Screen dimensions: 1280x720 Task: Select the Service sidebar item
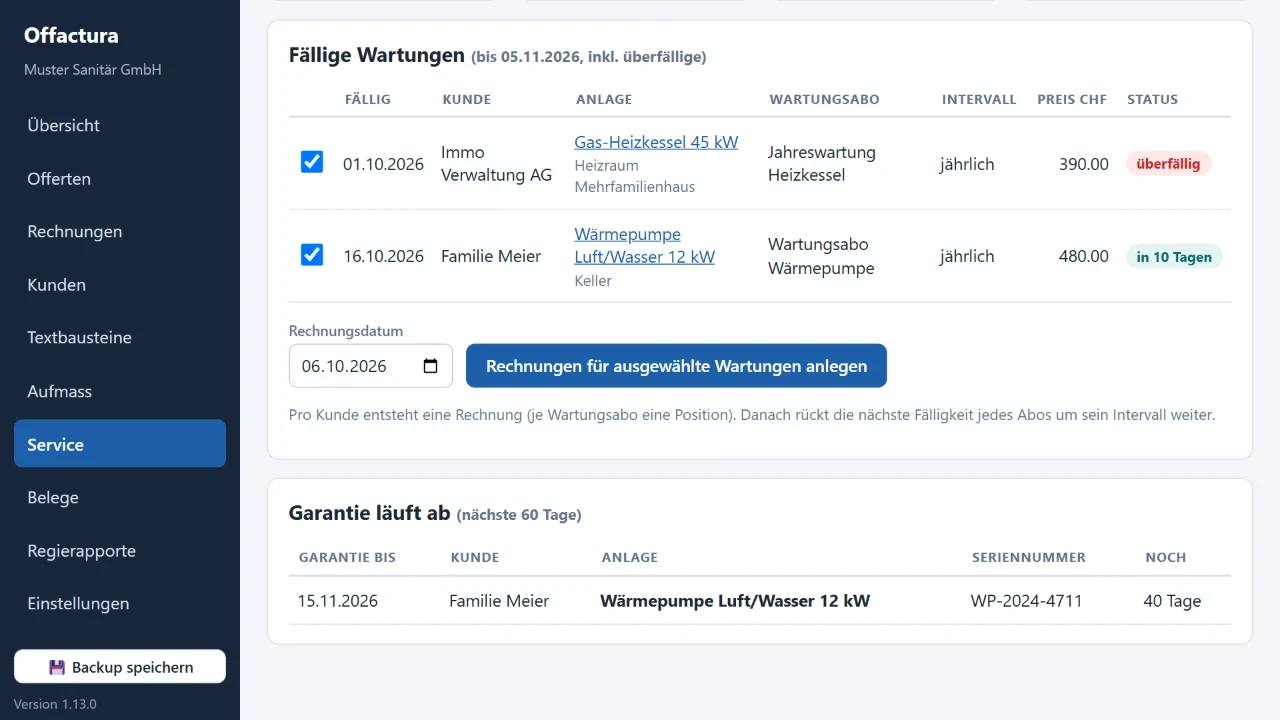120,444
